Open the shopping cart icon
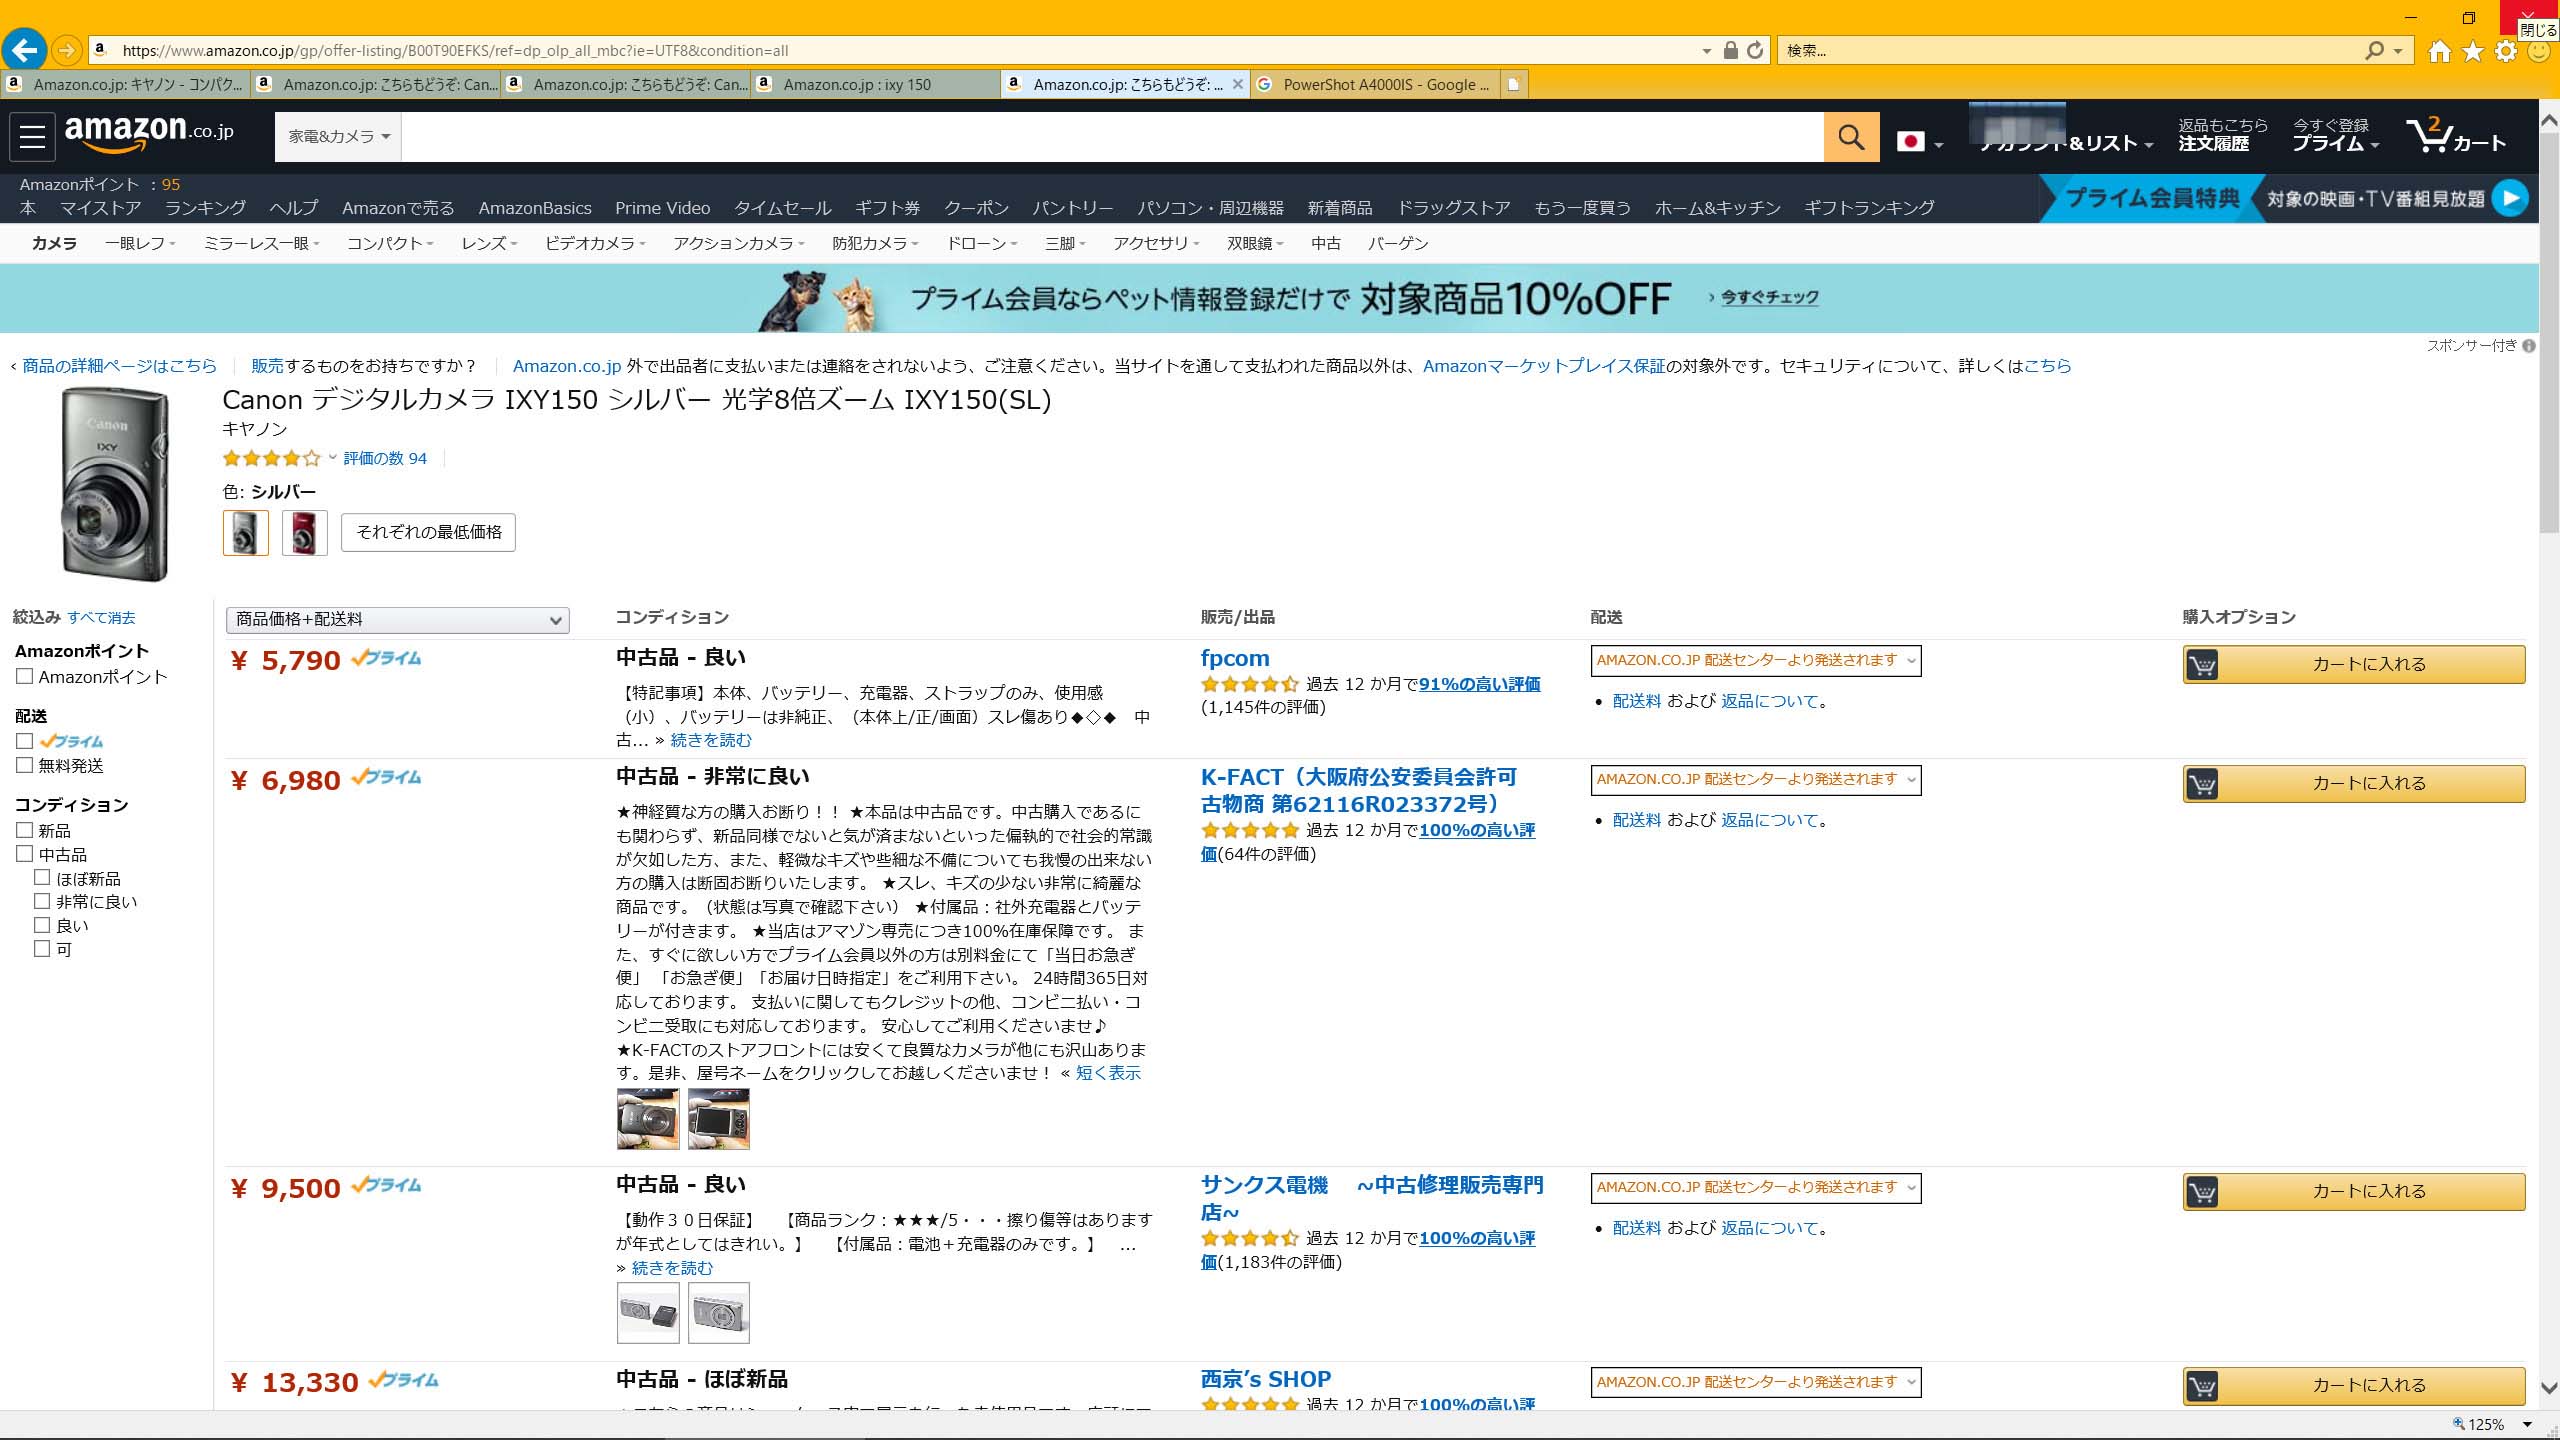This screenshot has width=2560, height=1440. pos(2456,136)
